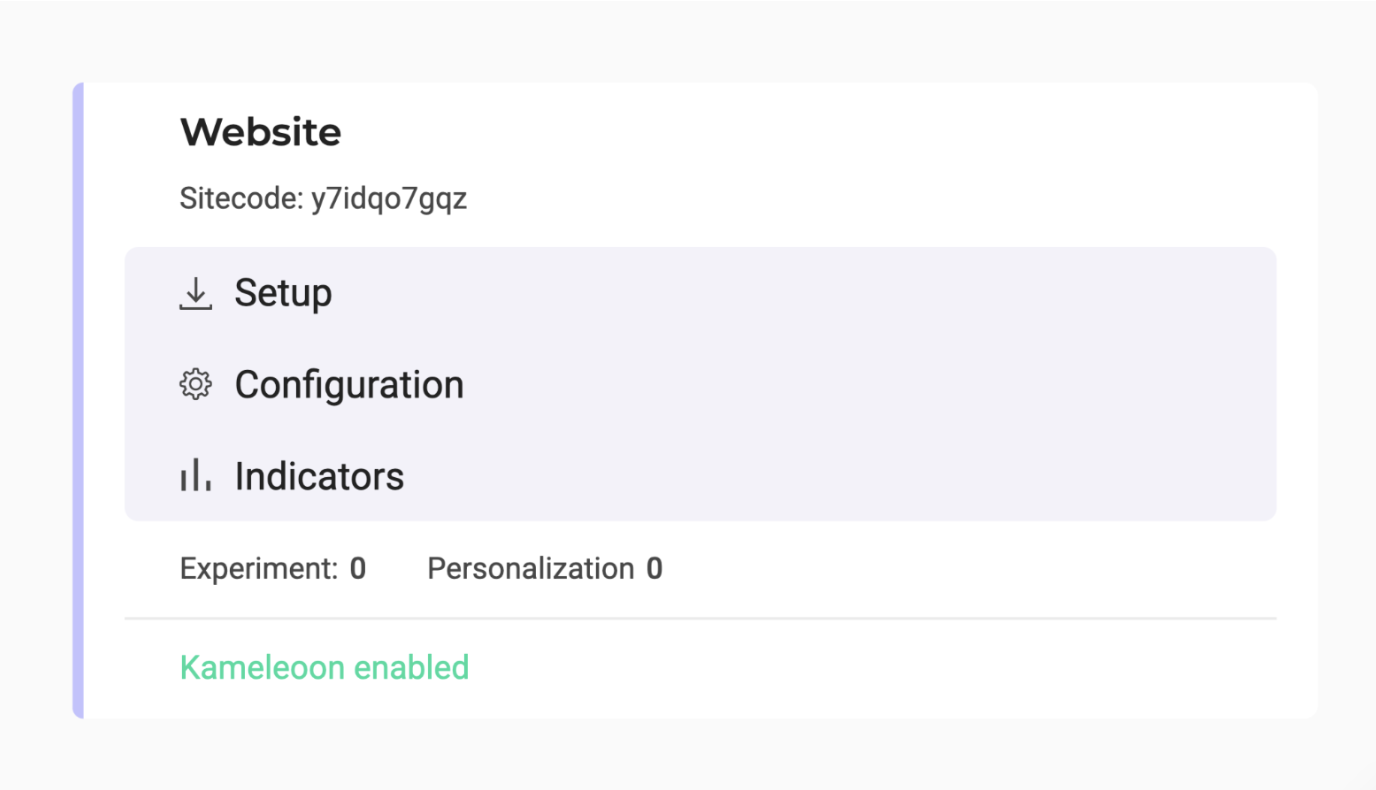Click the purple accent bar on card edge
This screenshot has height=790, width=1376.
pyautogui.click(x=78, y=400)
